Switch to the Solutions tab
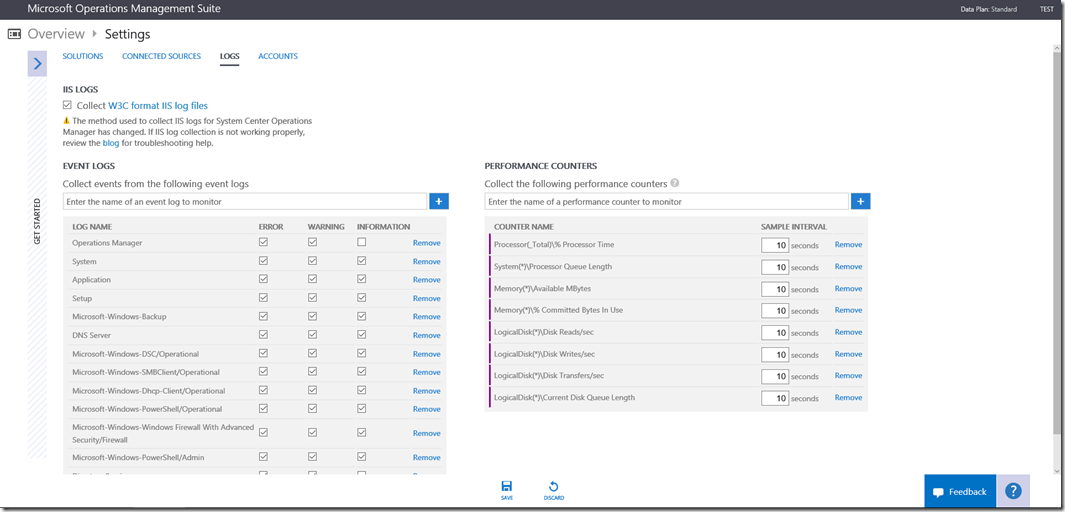The image size is (1065, 512). [x=82, y=56]
